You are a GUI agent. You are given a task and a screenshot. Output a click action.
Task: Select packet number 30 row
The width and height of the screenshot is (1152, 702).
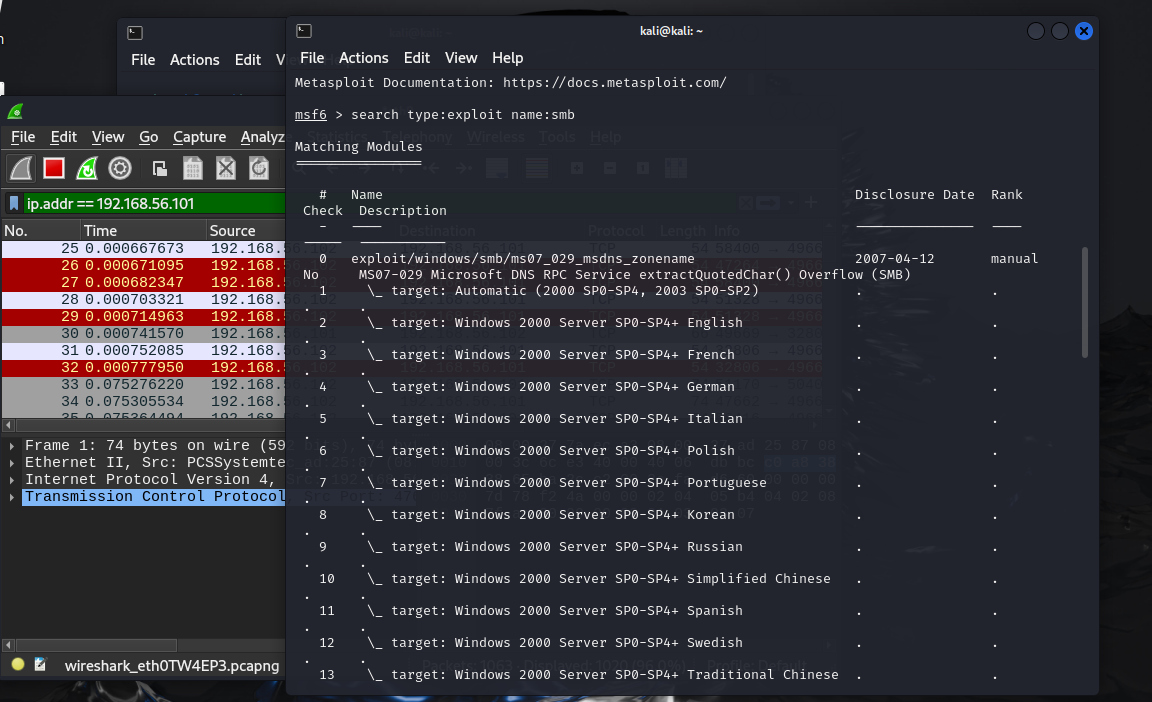143,333
